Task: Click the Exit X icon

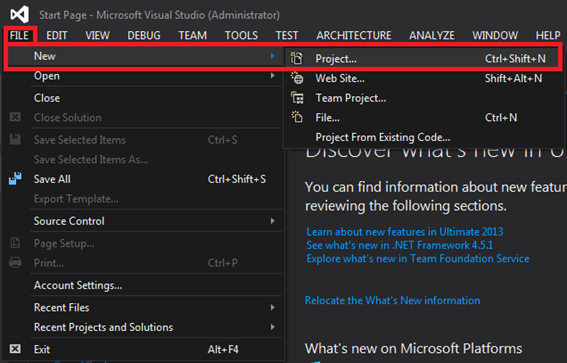Action: 15,349
